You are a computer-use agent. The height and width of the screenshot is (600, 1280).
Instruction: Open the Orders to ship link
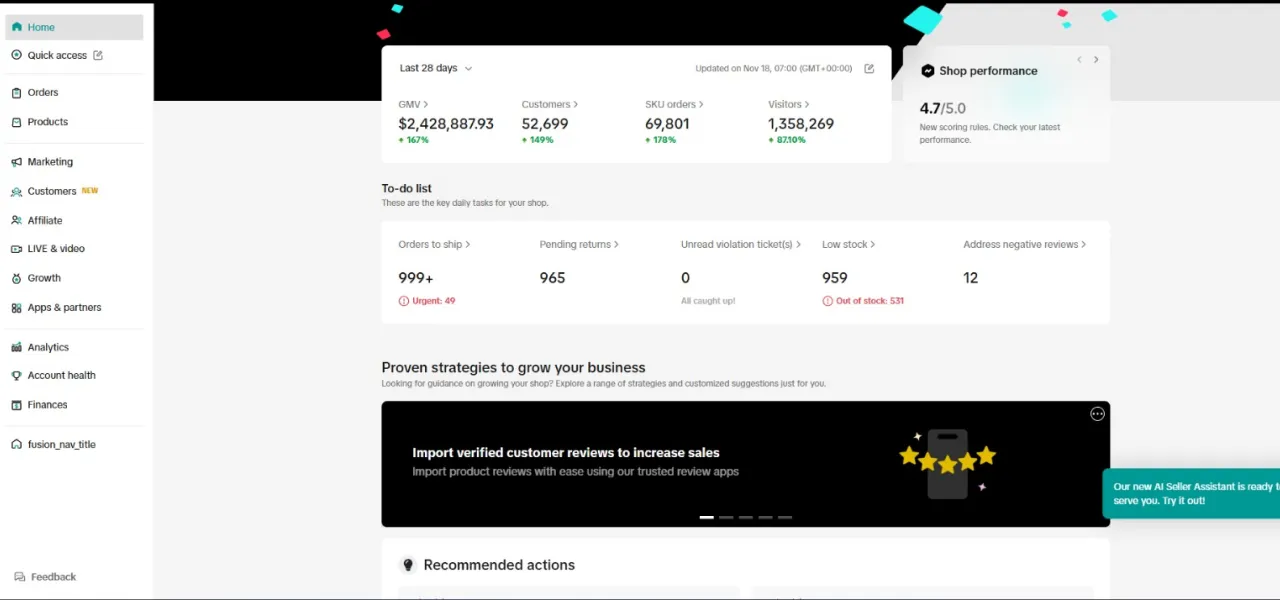(x=434, y=244)
